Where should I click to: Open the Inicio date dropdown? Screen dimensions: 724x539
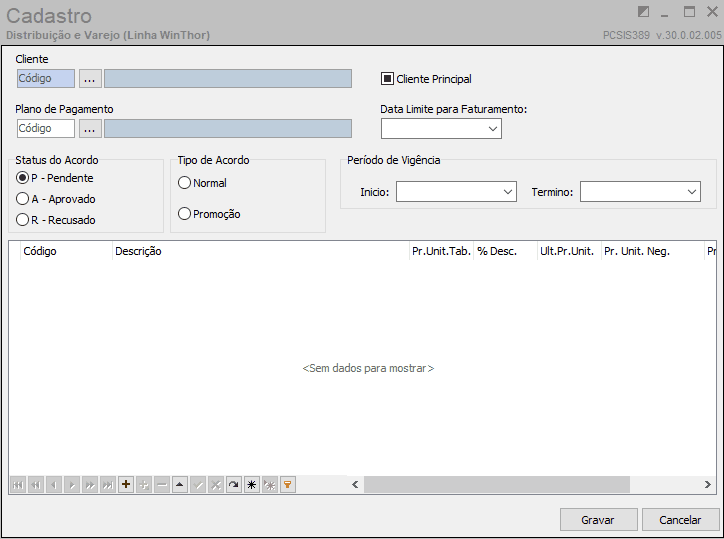[x=508, y=192]
